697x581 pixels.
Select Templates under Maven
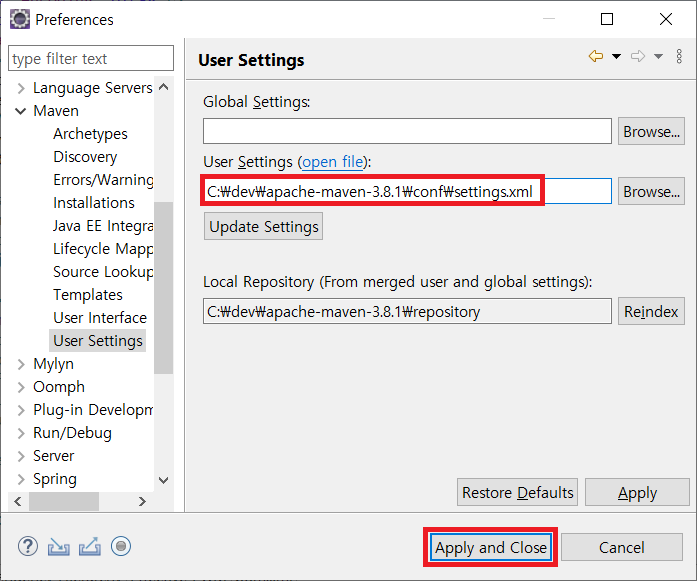[88, 295]
